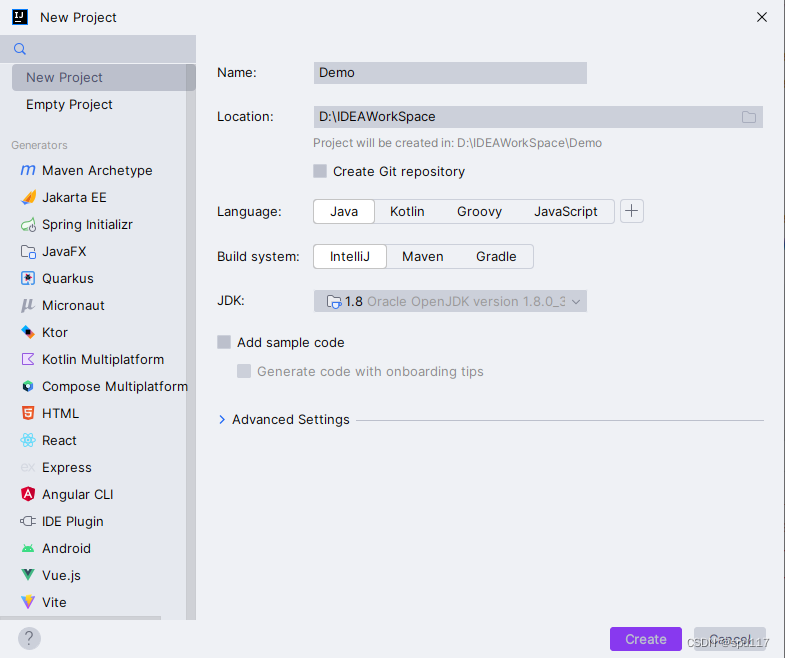
Task: Select Spring Initializr generator label
Action: [87, 224]
